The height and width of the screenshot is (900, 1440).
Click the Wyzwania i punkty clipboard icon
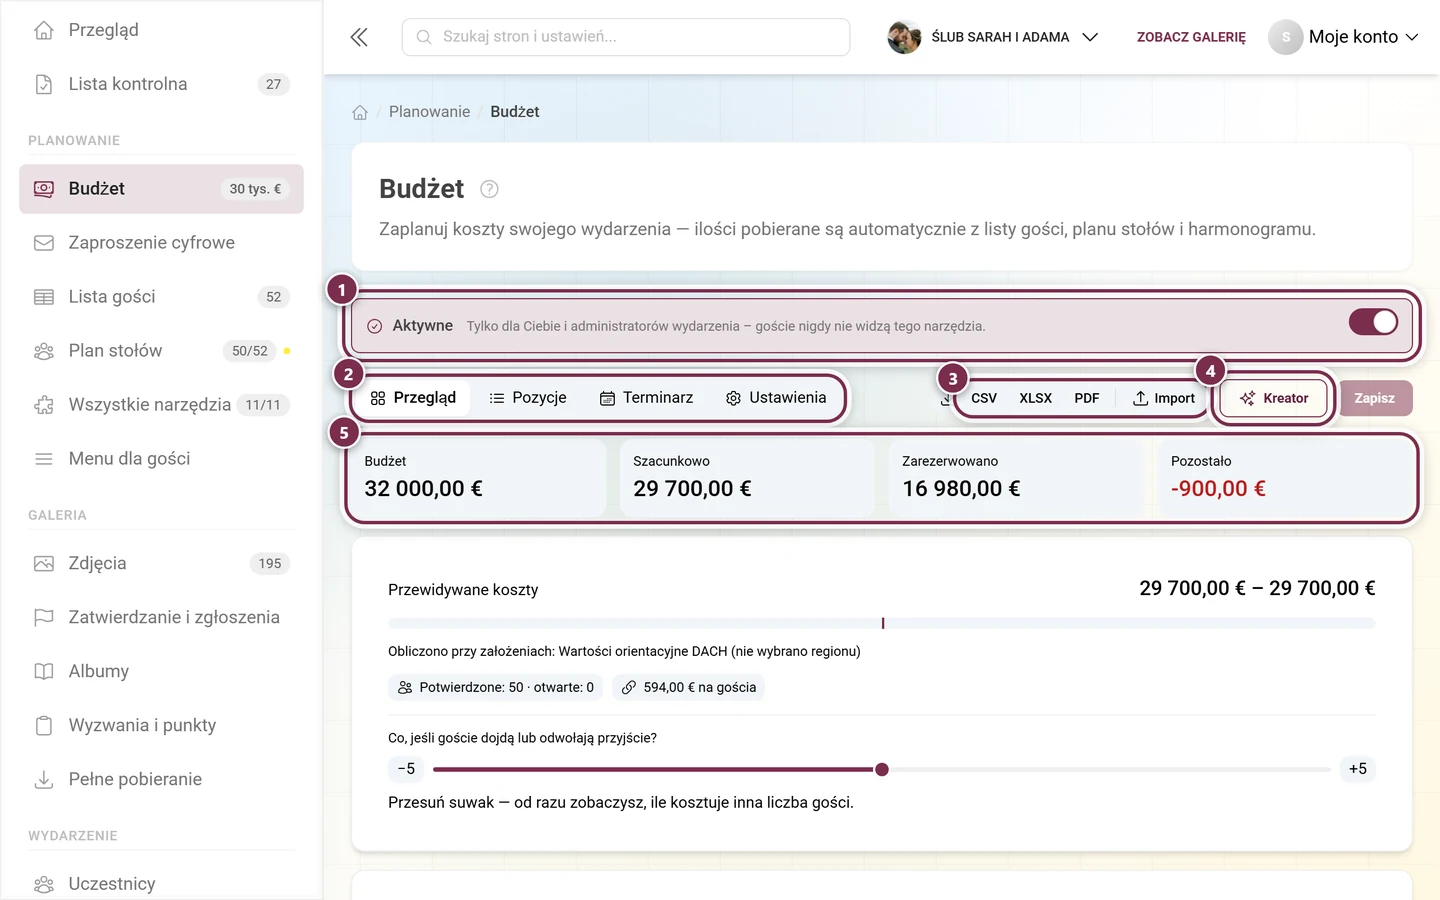pyautogui.click(x=44, y=725)
